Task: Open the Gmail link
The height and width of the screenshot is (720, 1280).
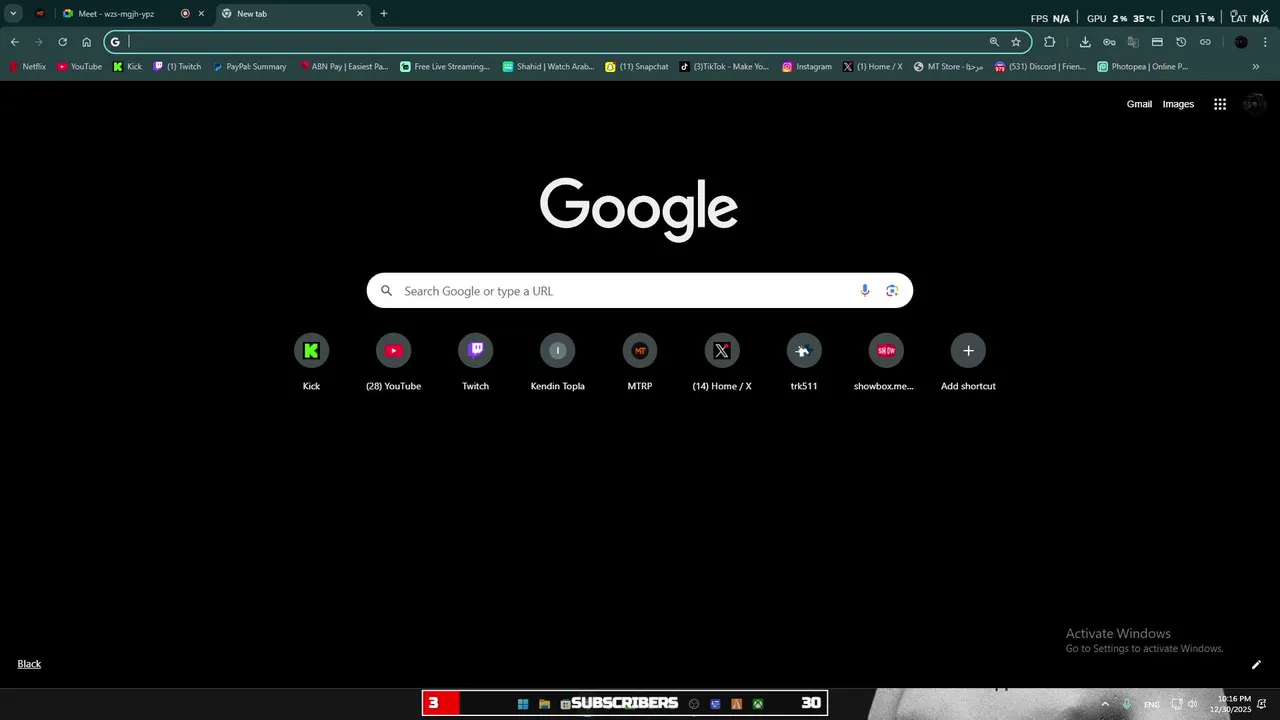Action: point(1139,104)
